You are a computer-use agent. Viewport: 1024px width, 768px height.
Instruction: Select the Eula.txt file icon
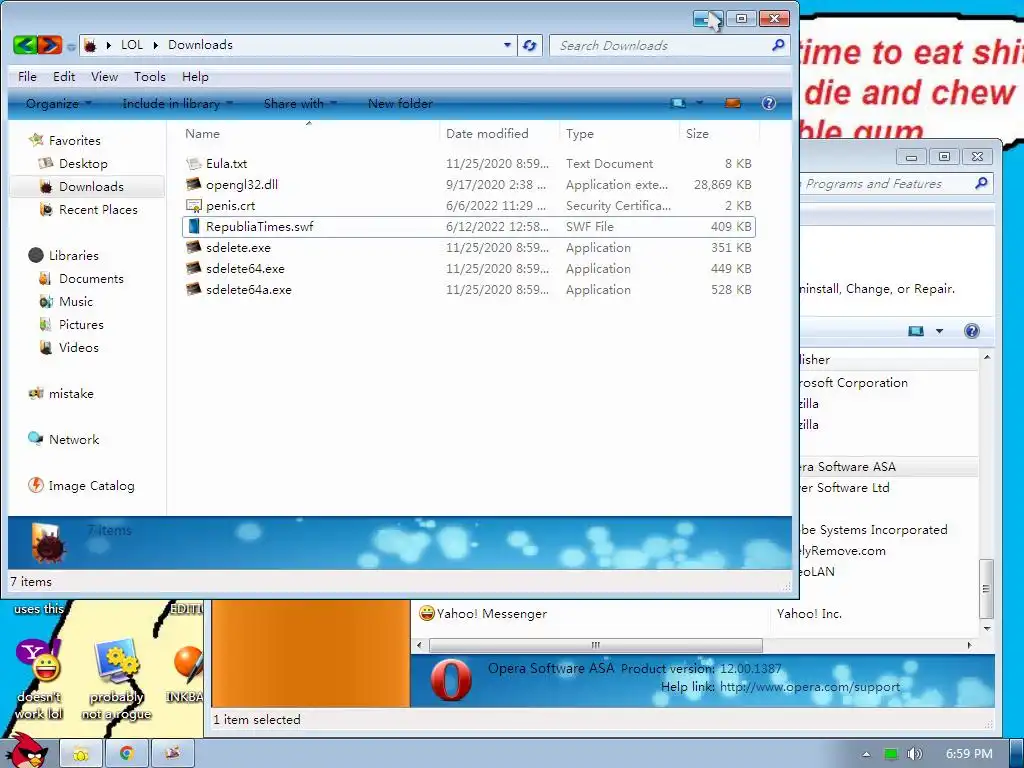point(193,164)
